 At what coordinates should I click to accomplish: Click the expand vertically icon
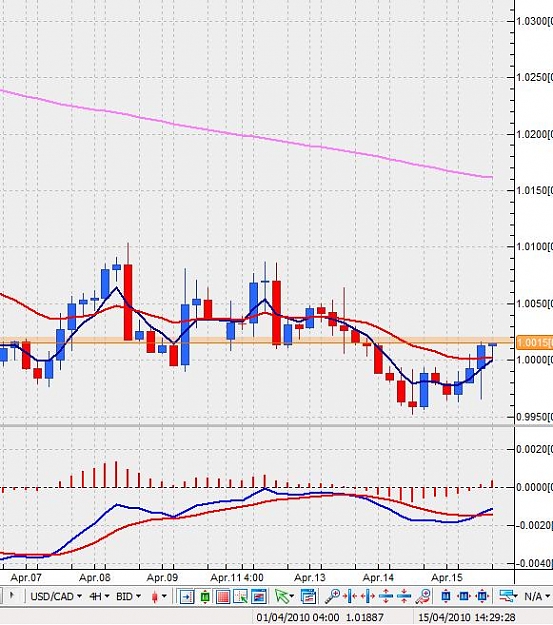click(386, 597)
